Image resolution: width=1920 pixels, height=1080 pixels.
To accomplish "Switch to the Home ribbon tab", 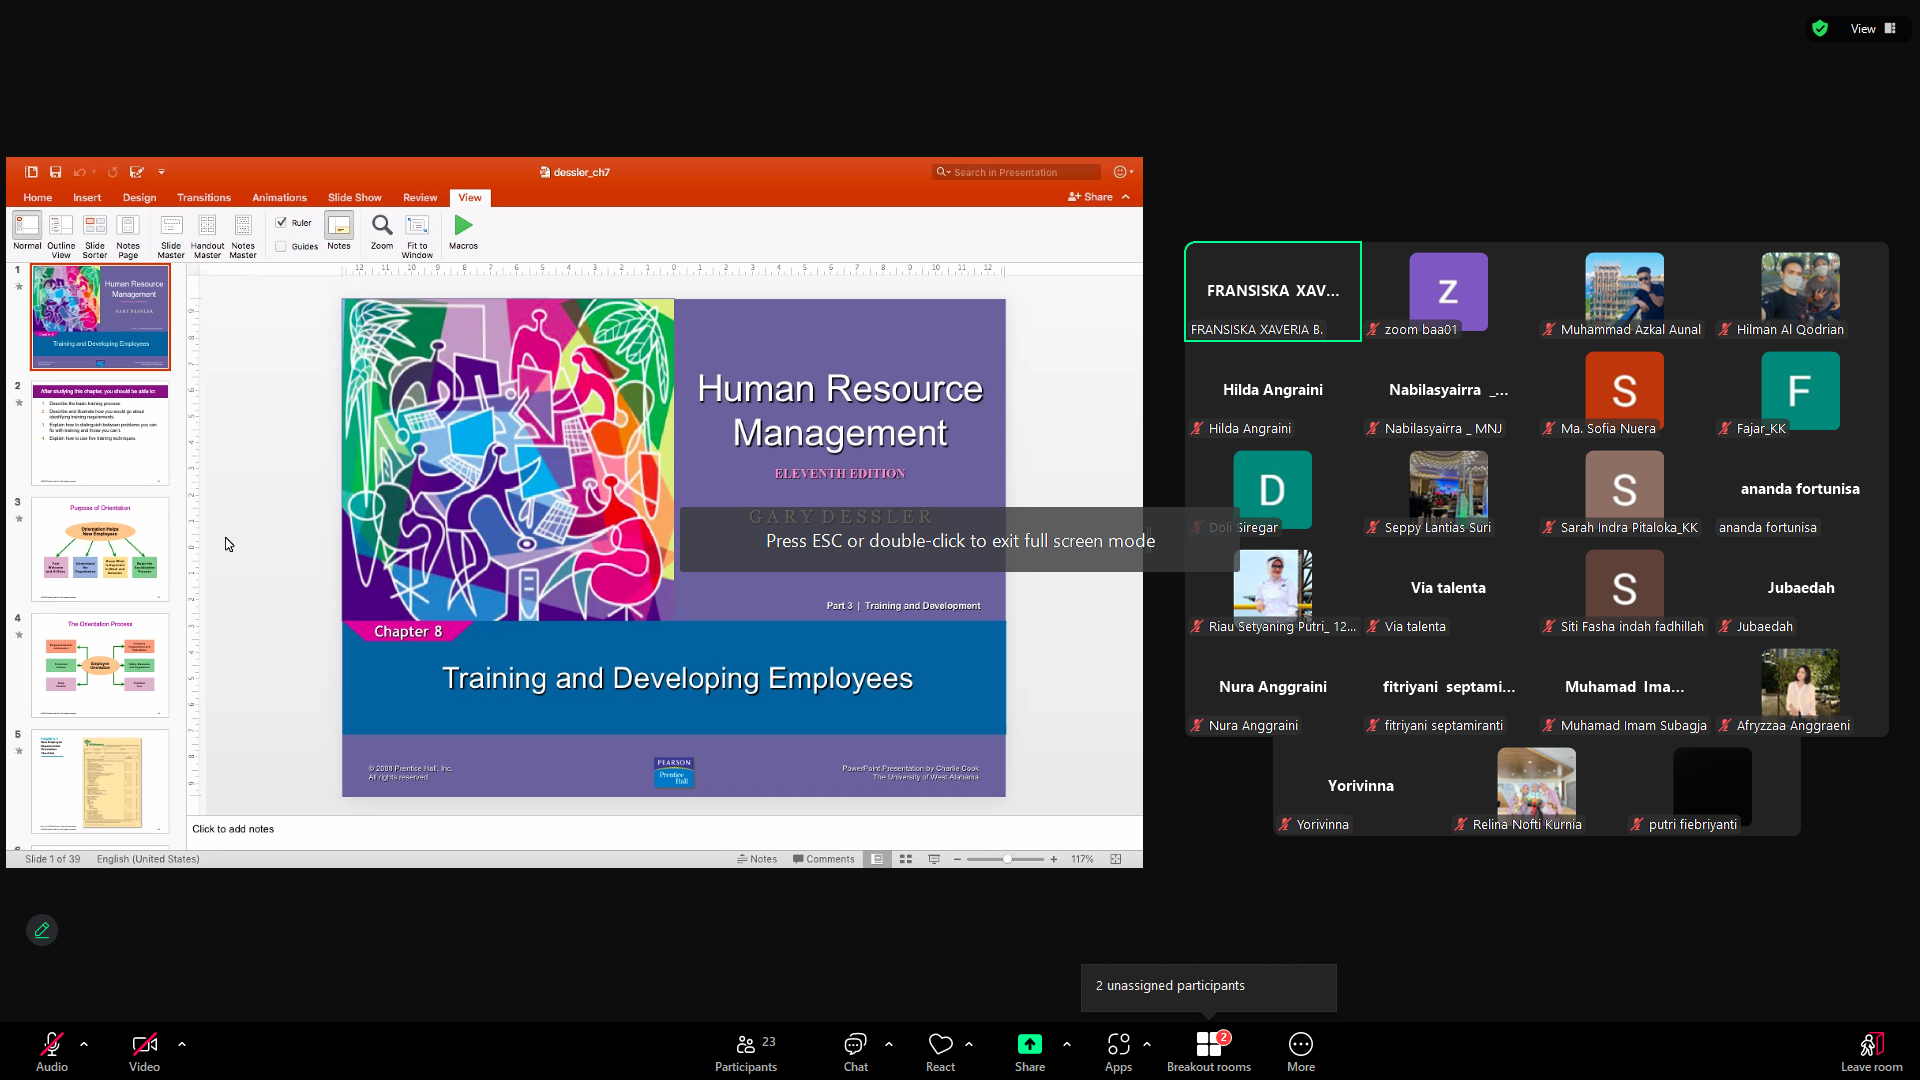I will pos(38,198).
